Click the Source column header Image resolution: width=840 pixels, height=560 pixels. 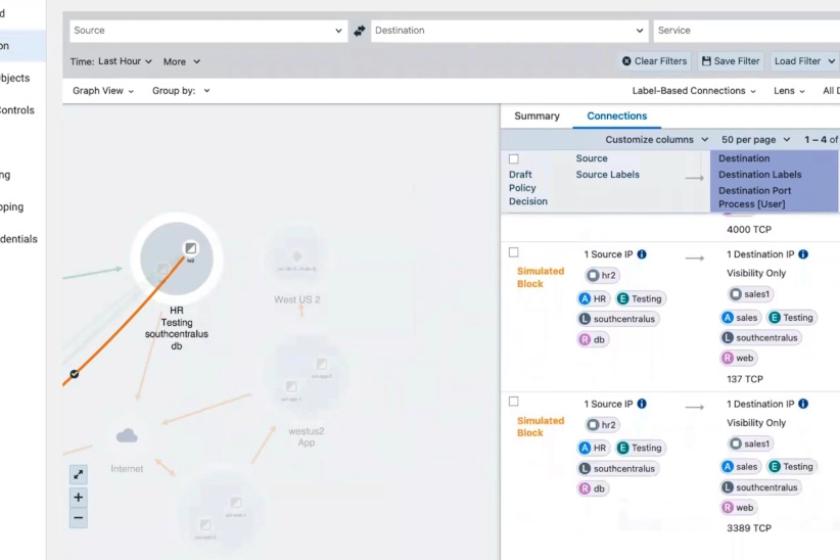[x=591, y=159]
